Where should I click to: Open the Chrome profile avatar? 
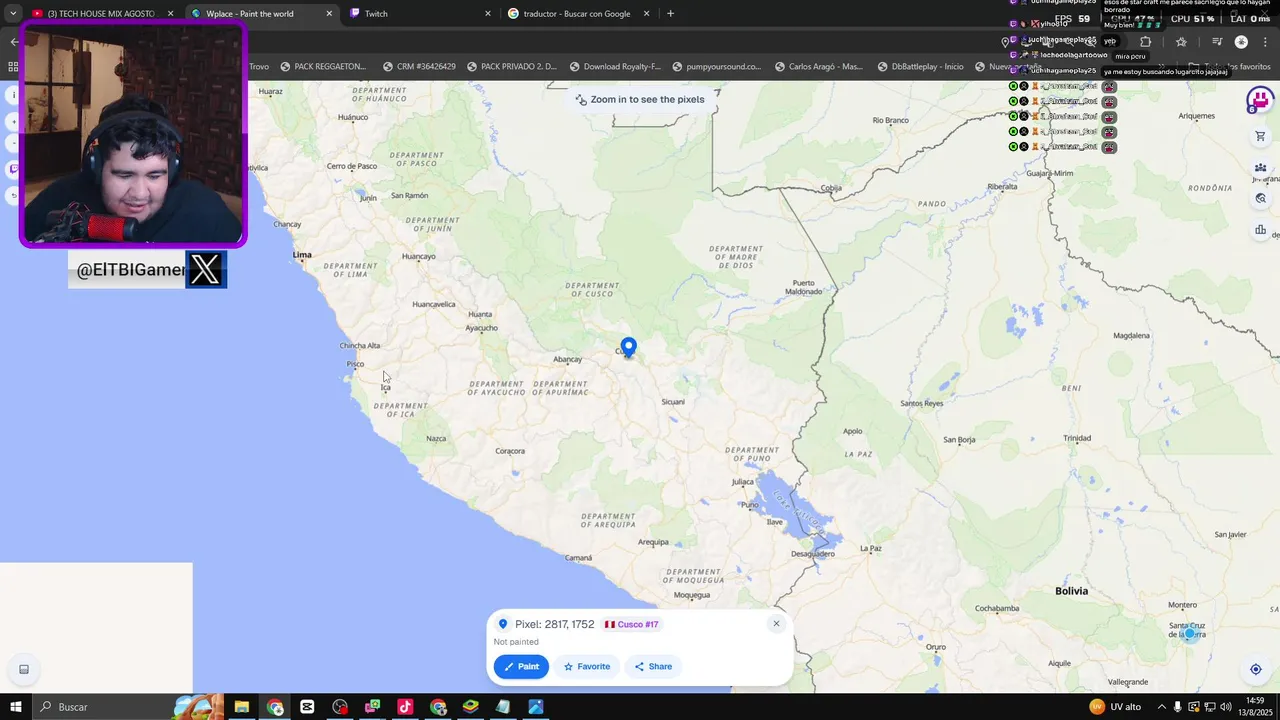tap(1241, 42)
